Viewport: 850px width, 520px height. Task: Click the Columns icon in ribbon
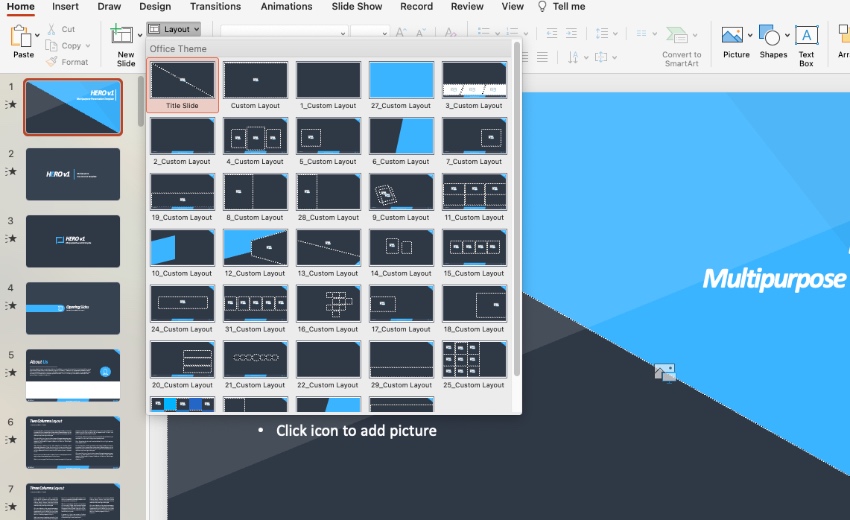(x=641, y=33)
